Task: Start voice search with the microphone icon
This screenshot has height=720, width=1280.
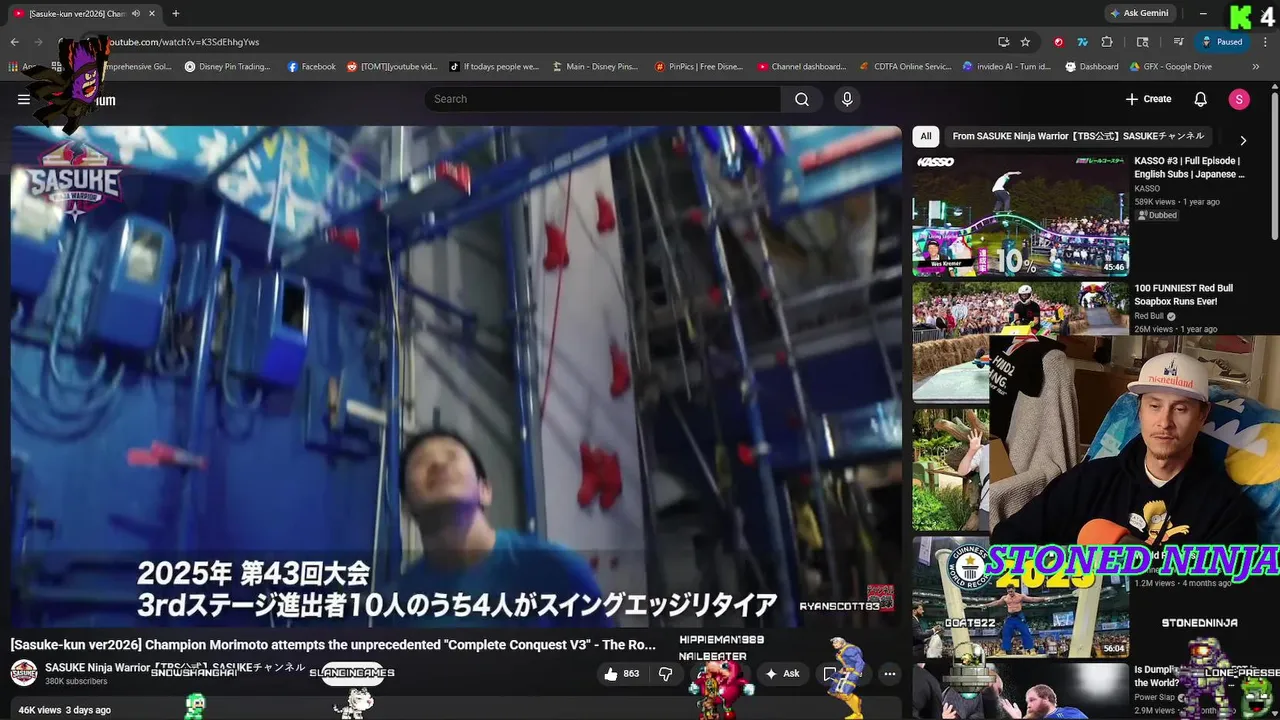Action: coord(847,99)
